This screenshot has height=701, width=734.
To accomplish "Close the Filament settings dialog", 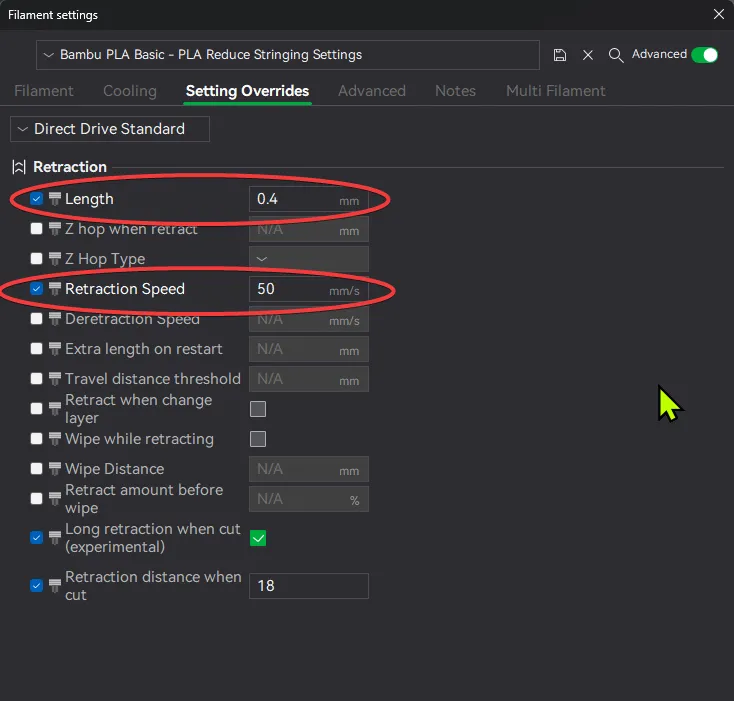I will [719, 14].
